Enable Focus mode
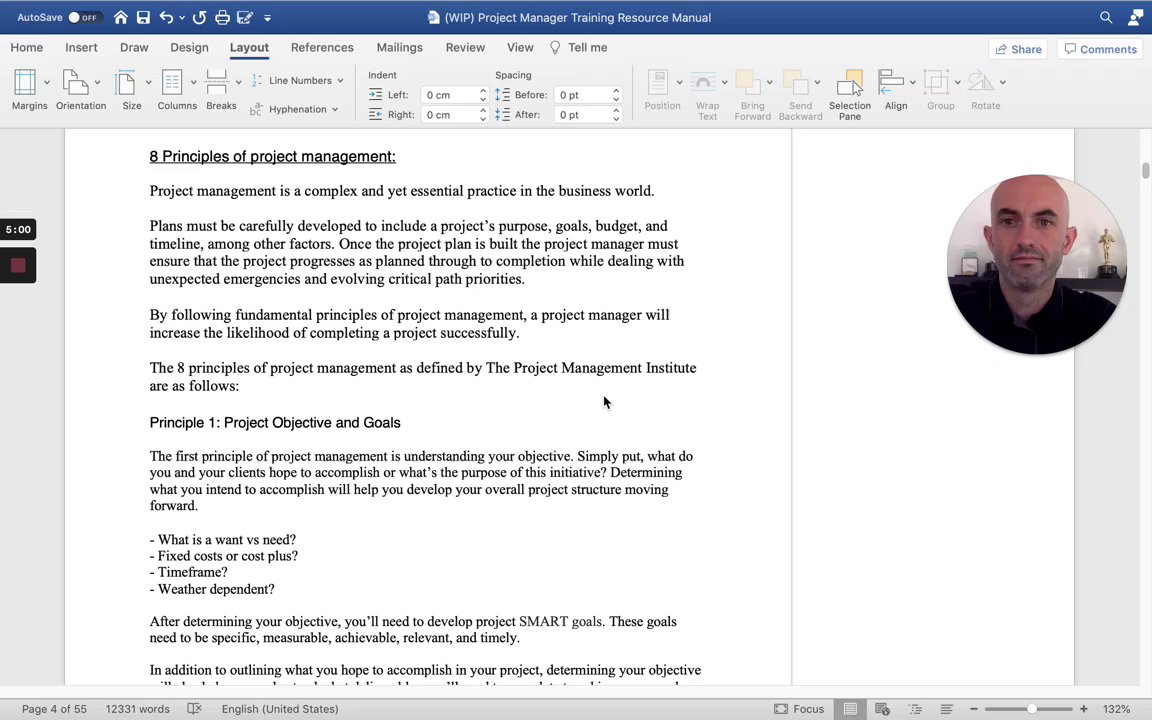The height and width of the screenshot is (720, 1152). tap(799, 709)
